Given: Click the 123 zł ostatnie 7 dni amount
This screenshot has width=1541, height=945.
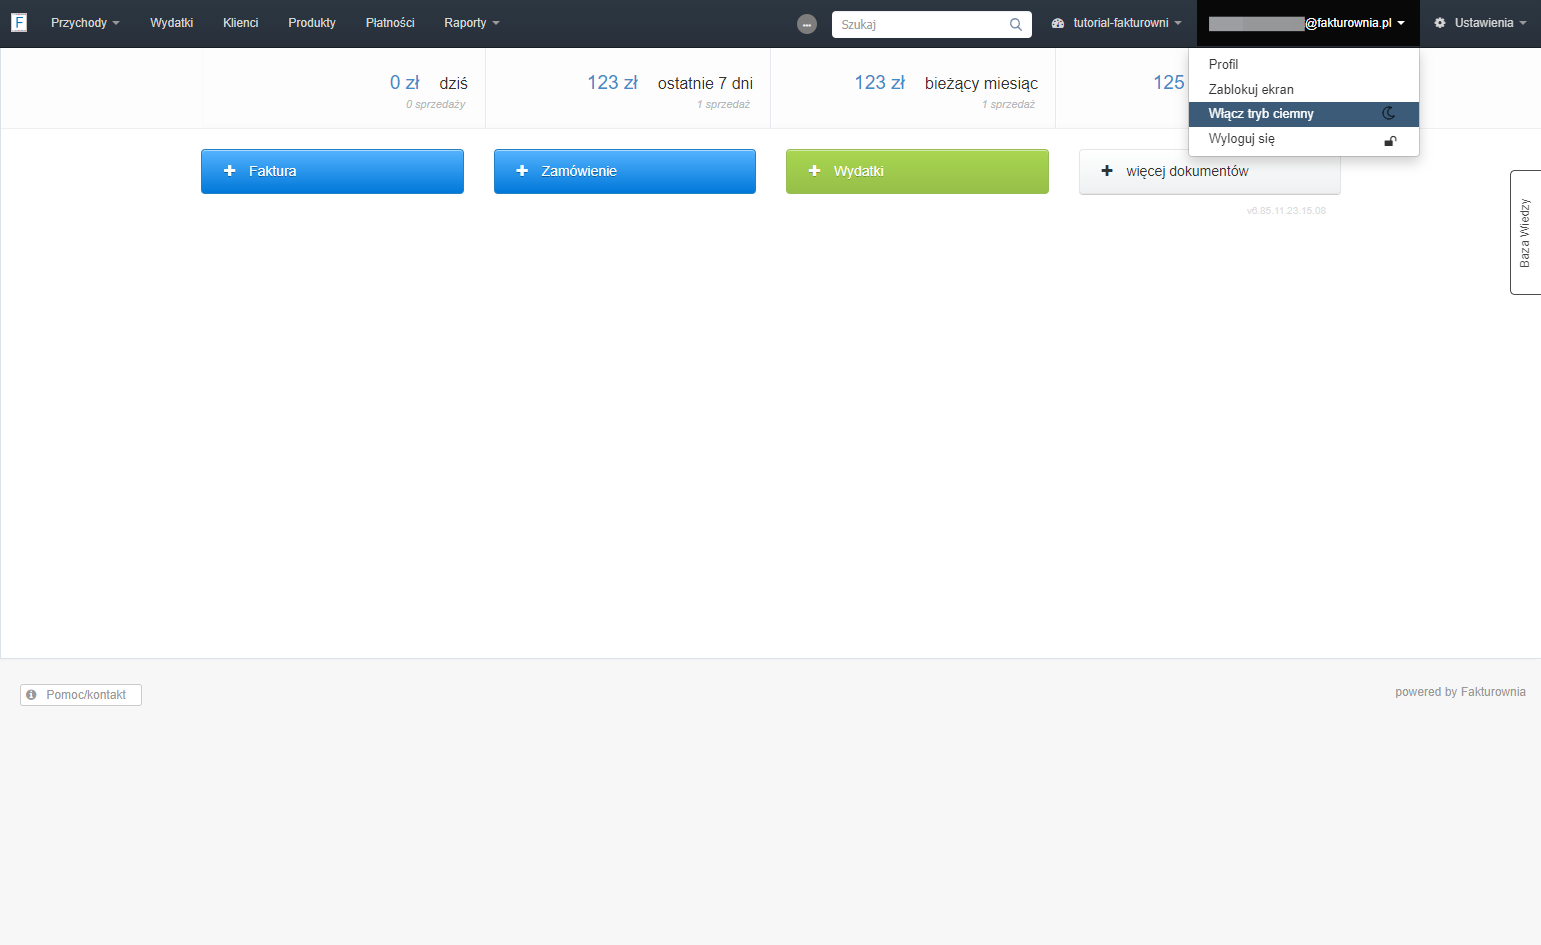Looking at the screenshot, I should [x=612, y=83].
